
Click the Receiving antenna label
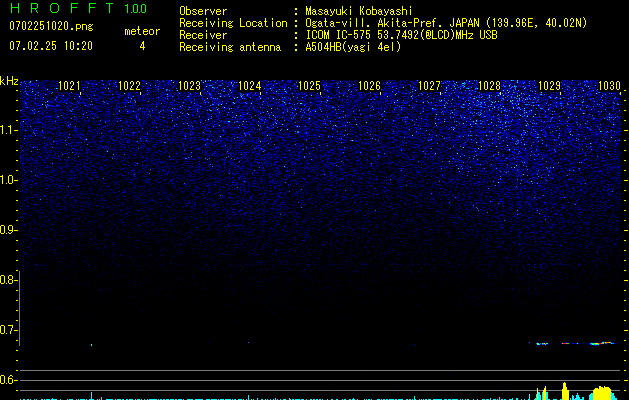(230, 47)
